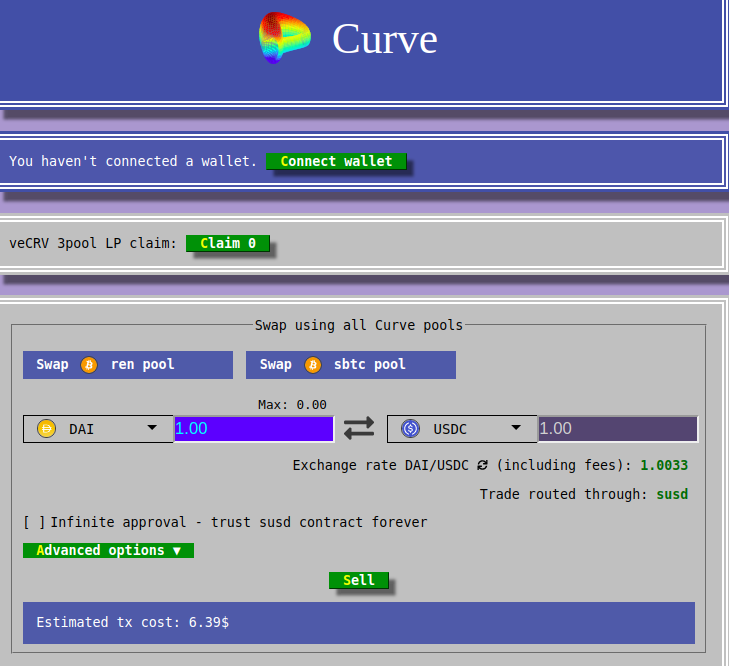This screenshot has height=666, width=729.
Task: Click the DAI coin icon
Action: (45, 429)
